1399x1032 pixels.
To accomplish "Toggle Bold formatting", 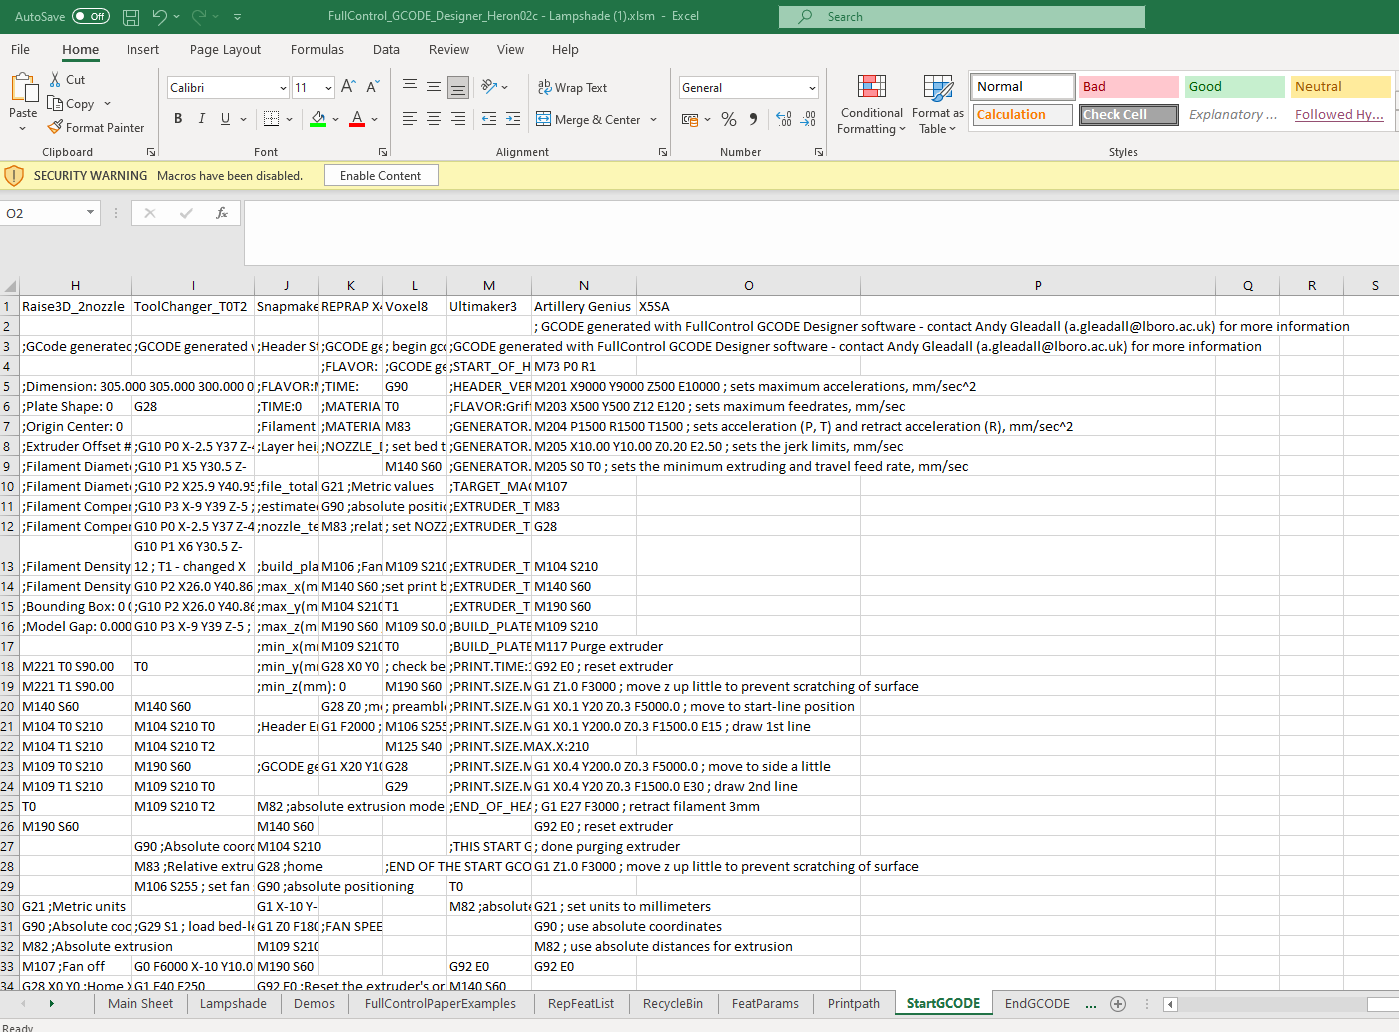I will tap(178, 119).
